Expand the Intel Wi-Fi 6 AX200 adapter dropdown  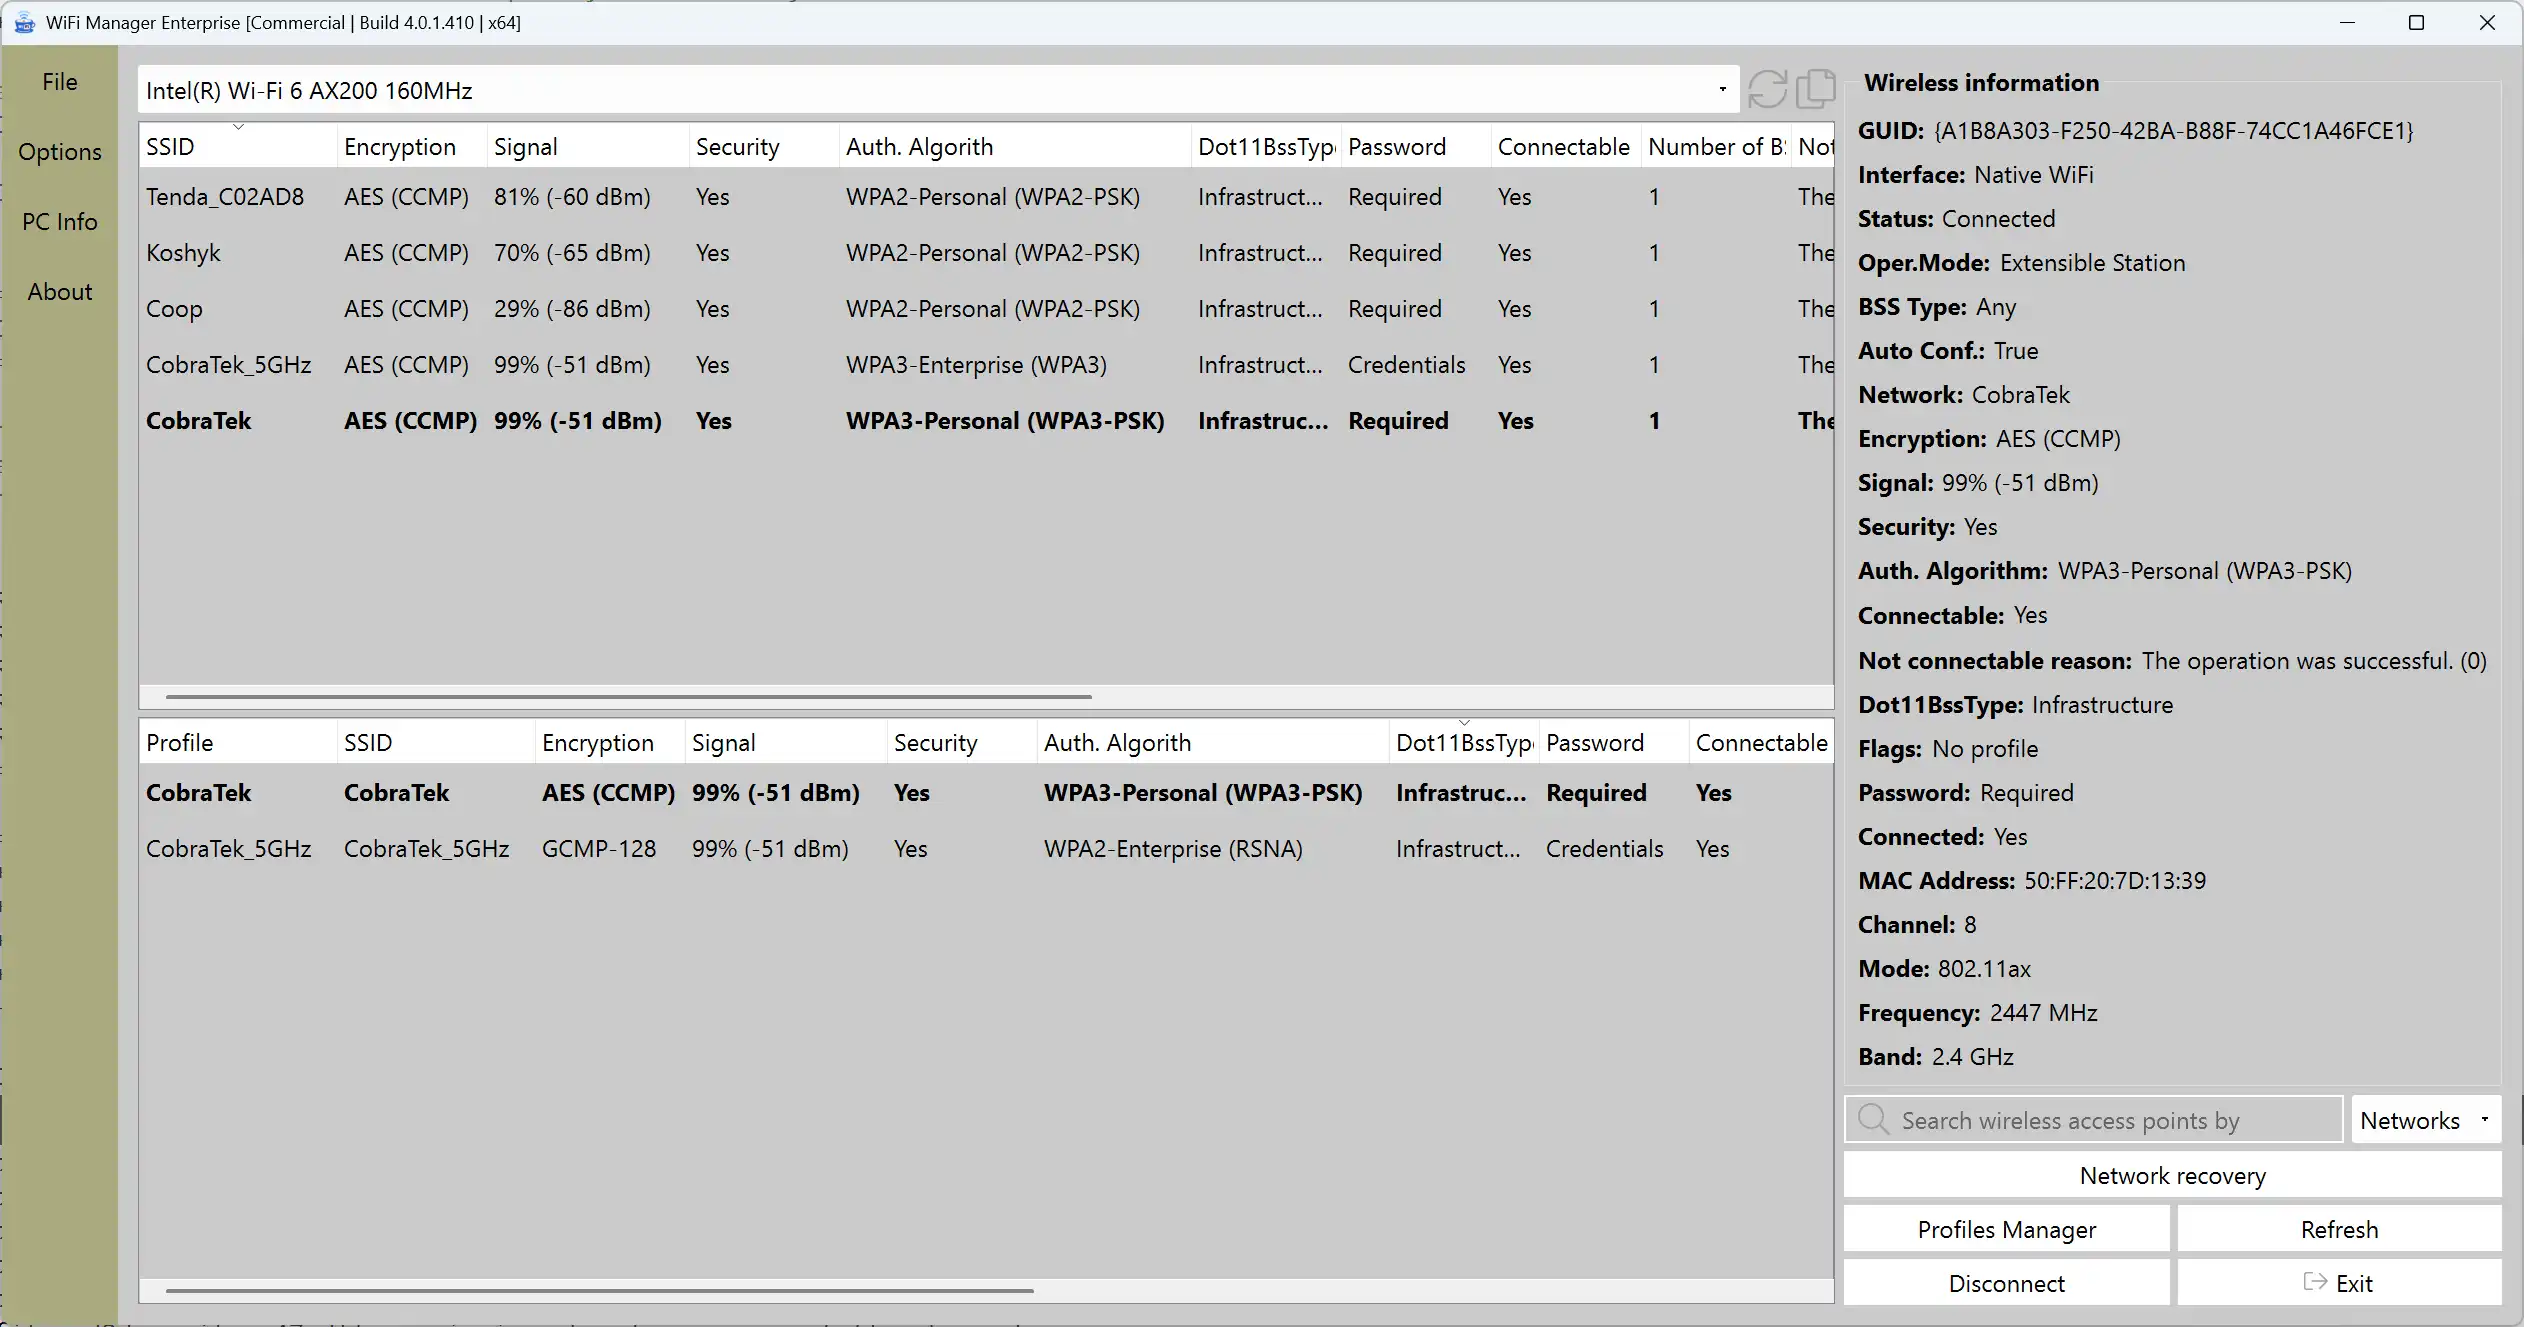coord(1722,90)
